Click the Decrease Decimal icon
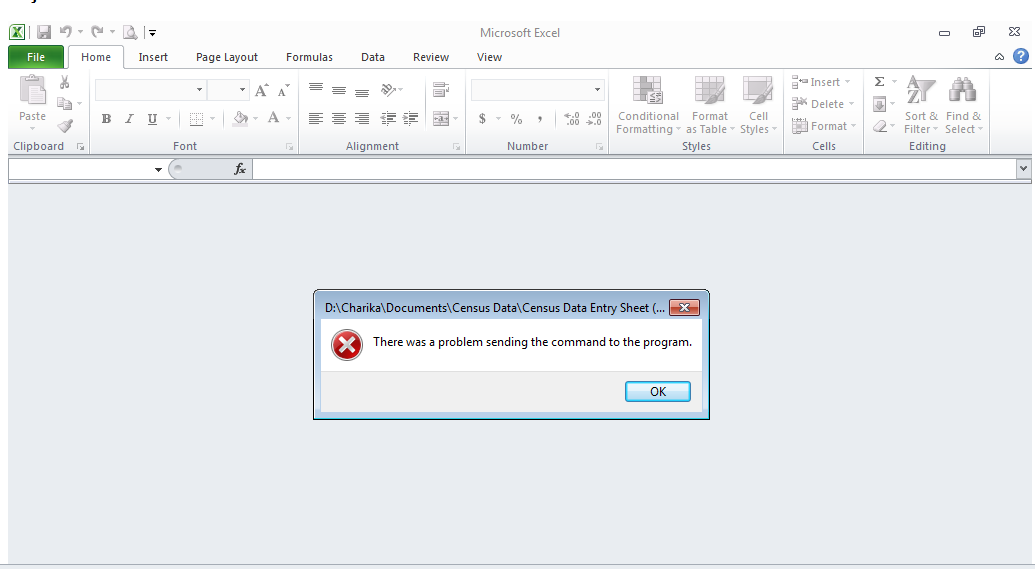The width and height of the screenshot is (1035, 569). [x=594, y=119]
